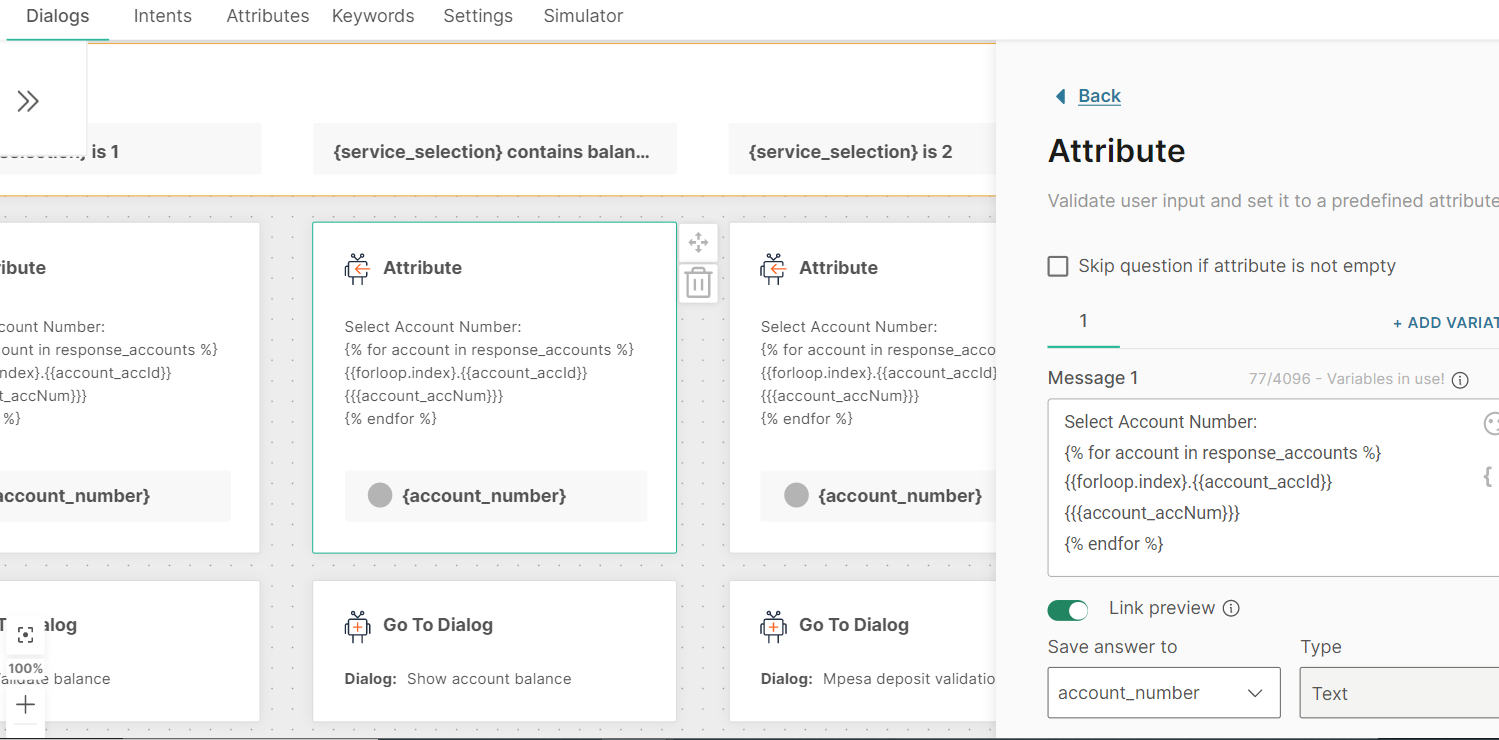Select the Go To Dialog Show account balance card
This screenshot has width=1499, height=740.
[494, 651]
